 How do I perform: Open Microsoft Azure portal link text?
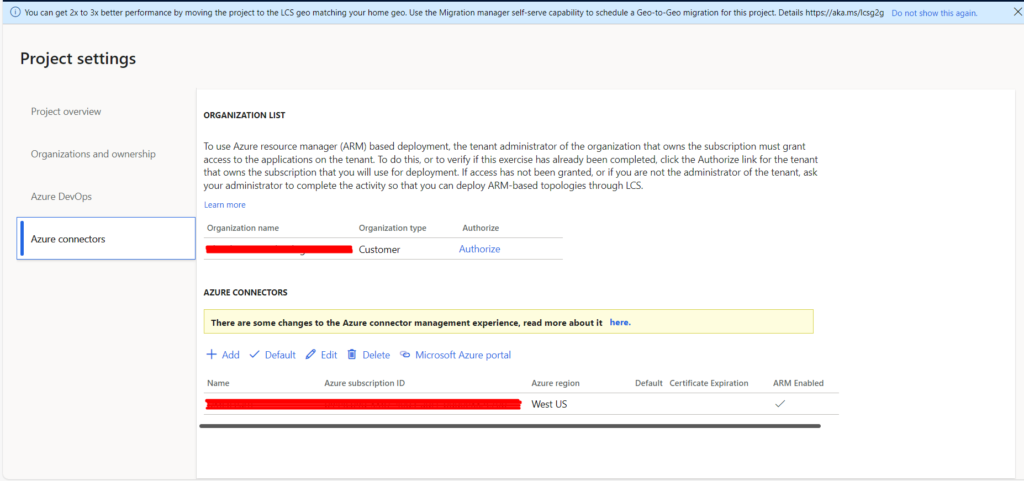pyautogui.click(x=463, y=355)
